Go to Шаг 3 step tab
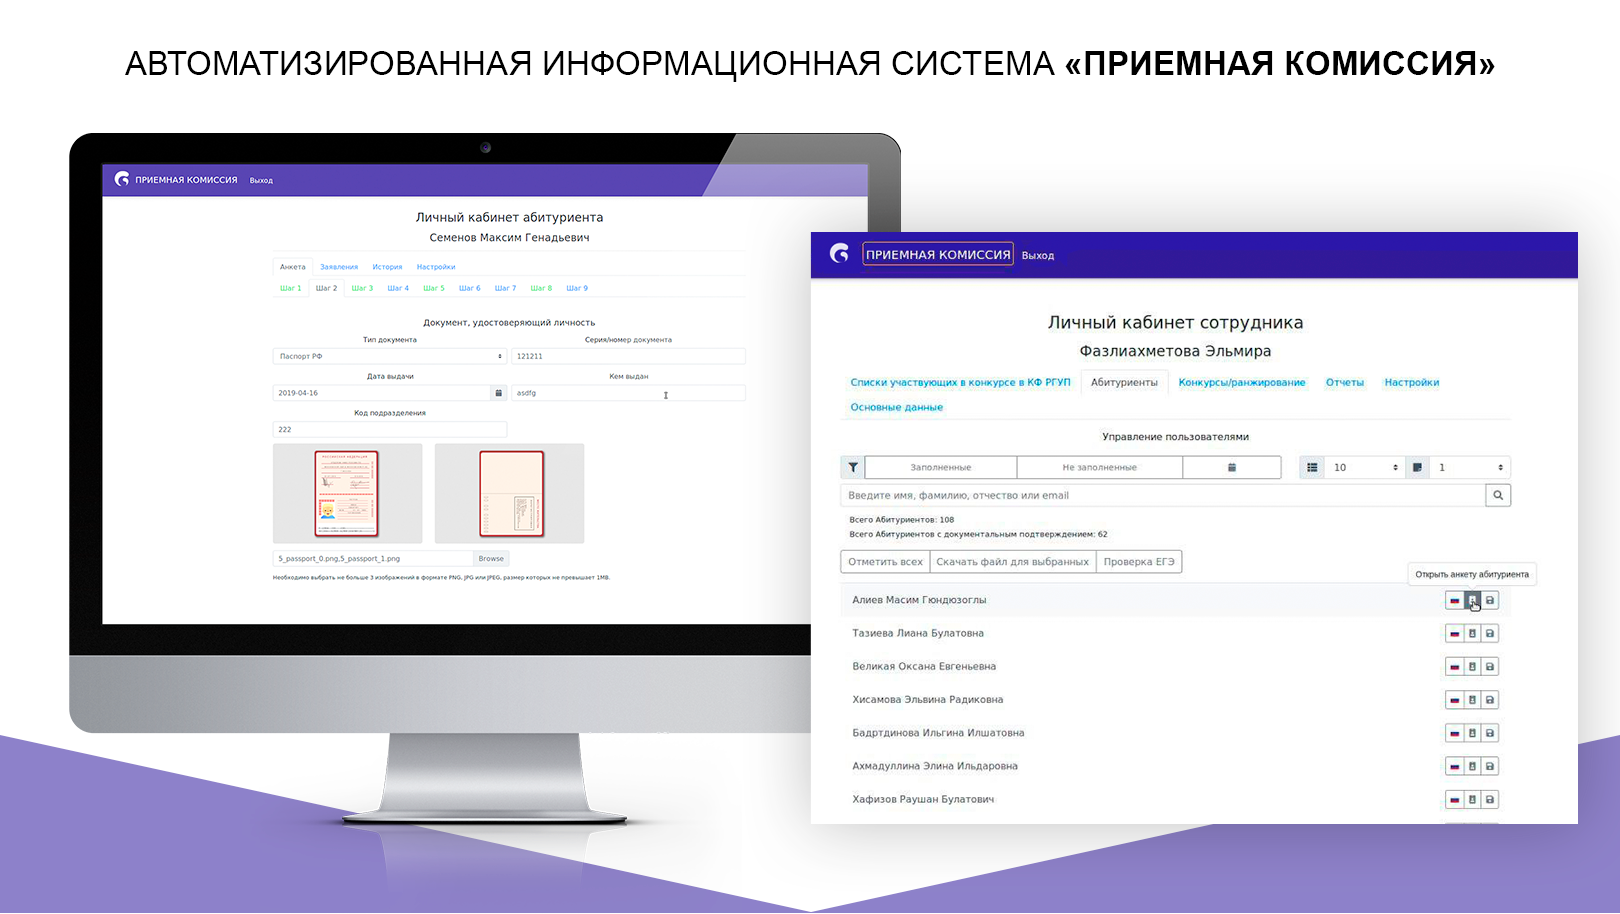Screen dimensions: 1620x914 click(x=362, y=288)
